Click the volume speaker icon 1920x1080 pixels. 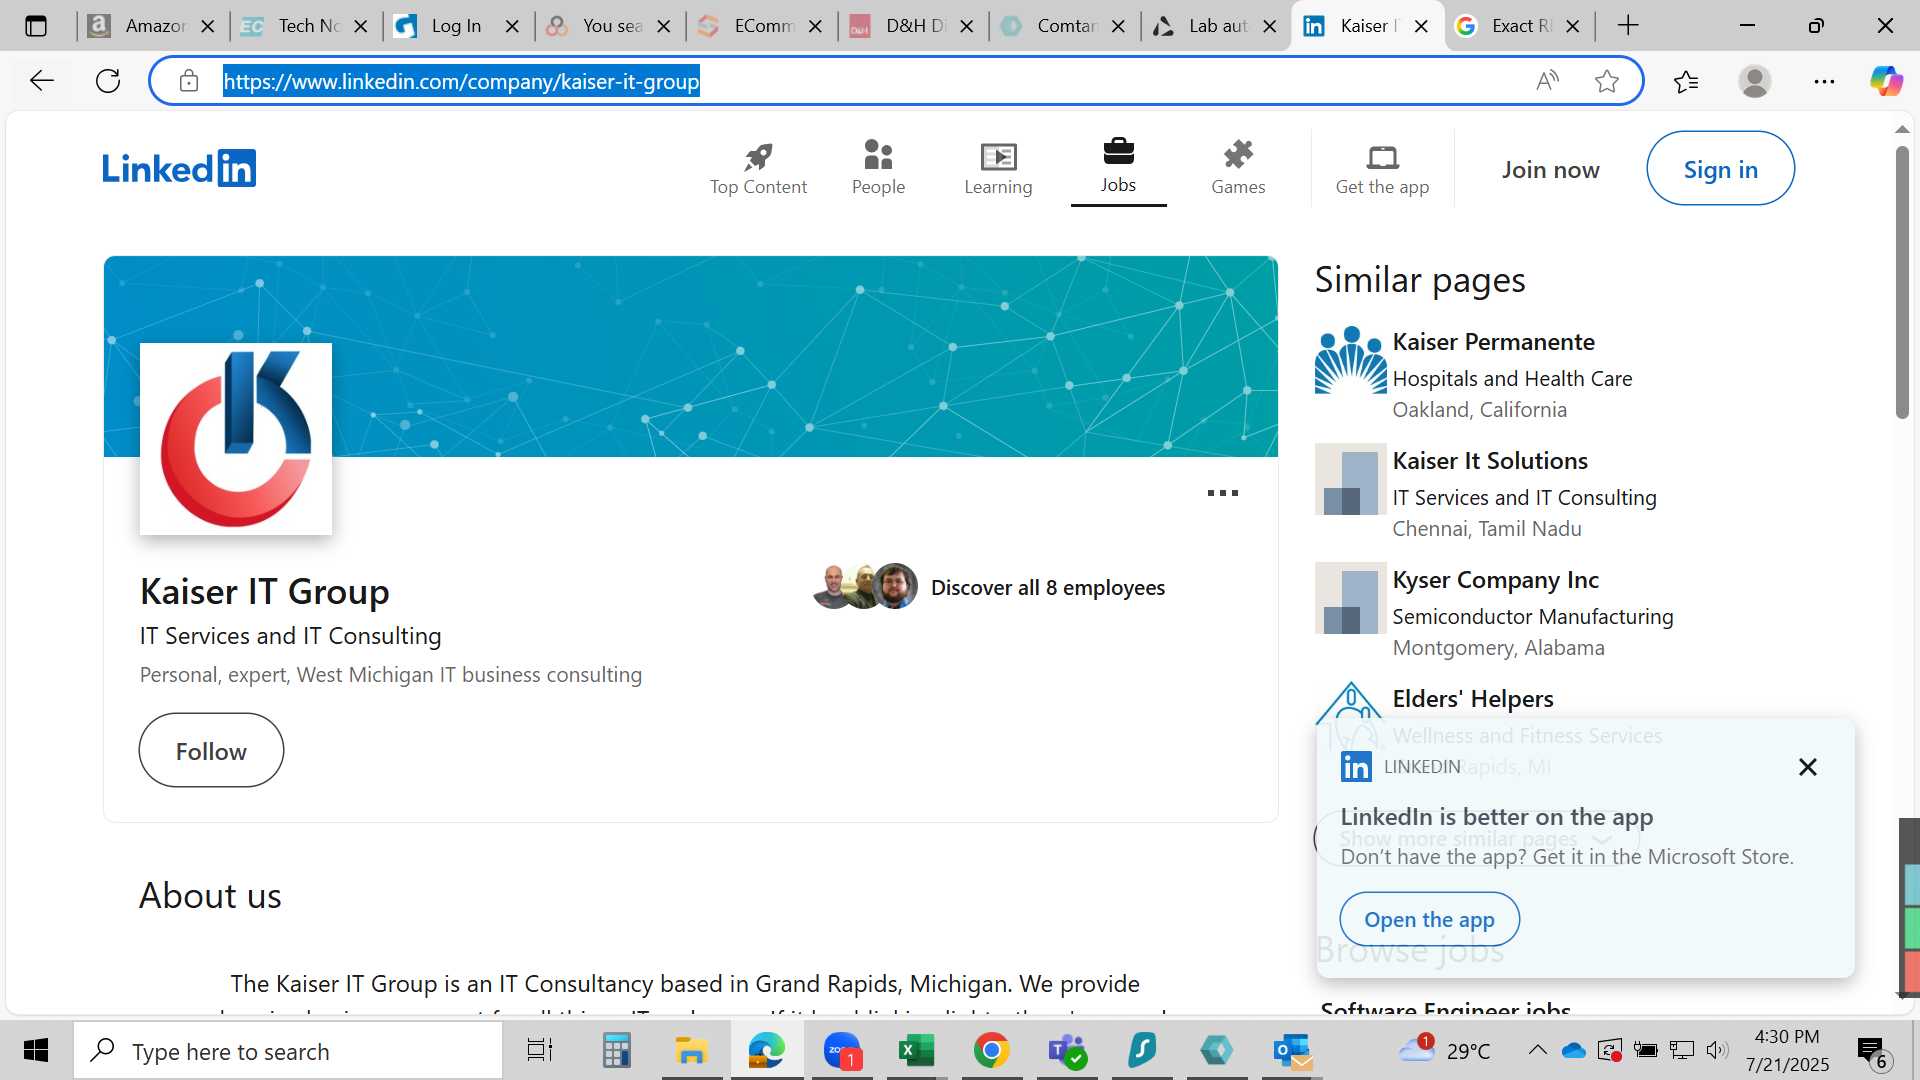coord(1717,1050)
